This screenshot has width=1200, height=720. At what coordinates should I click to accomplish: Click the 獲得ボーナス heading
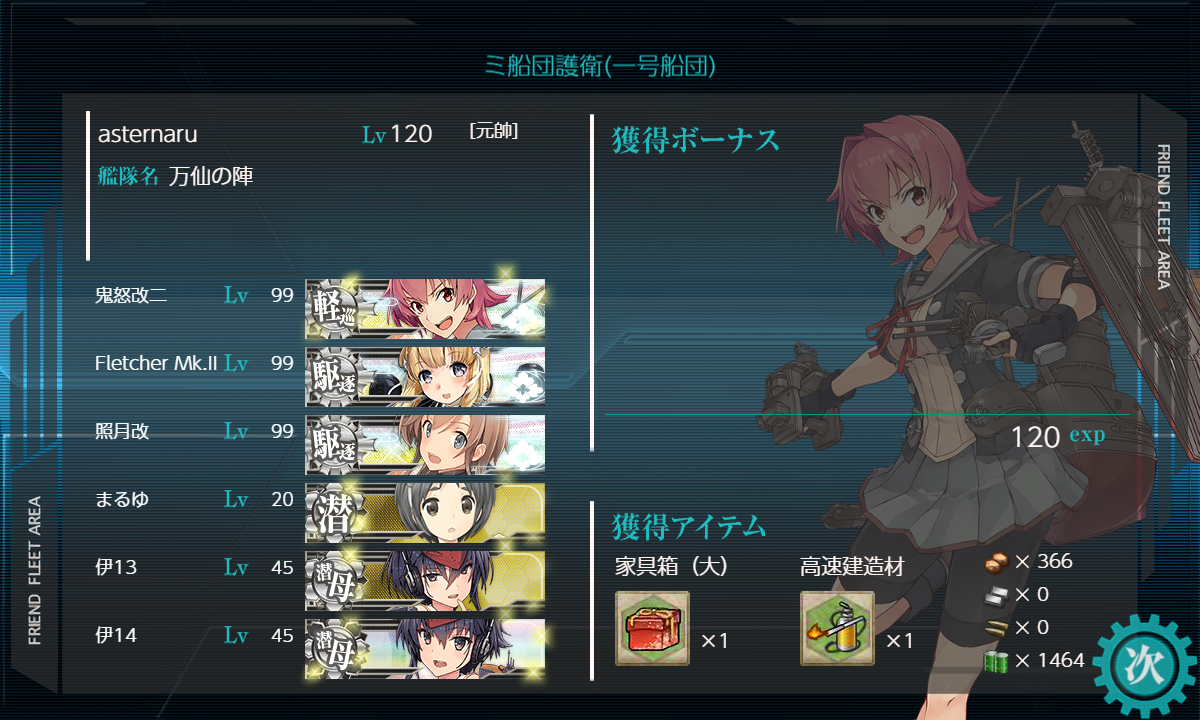pyautogui.click(x=695, y=140)
